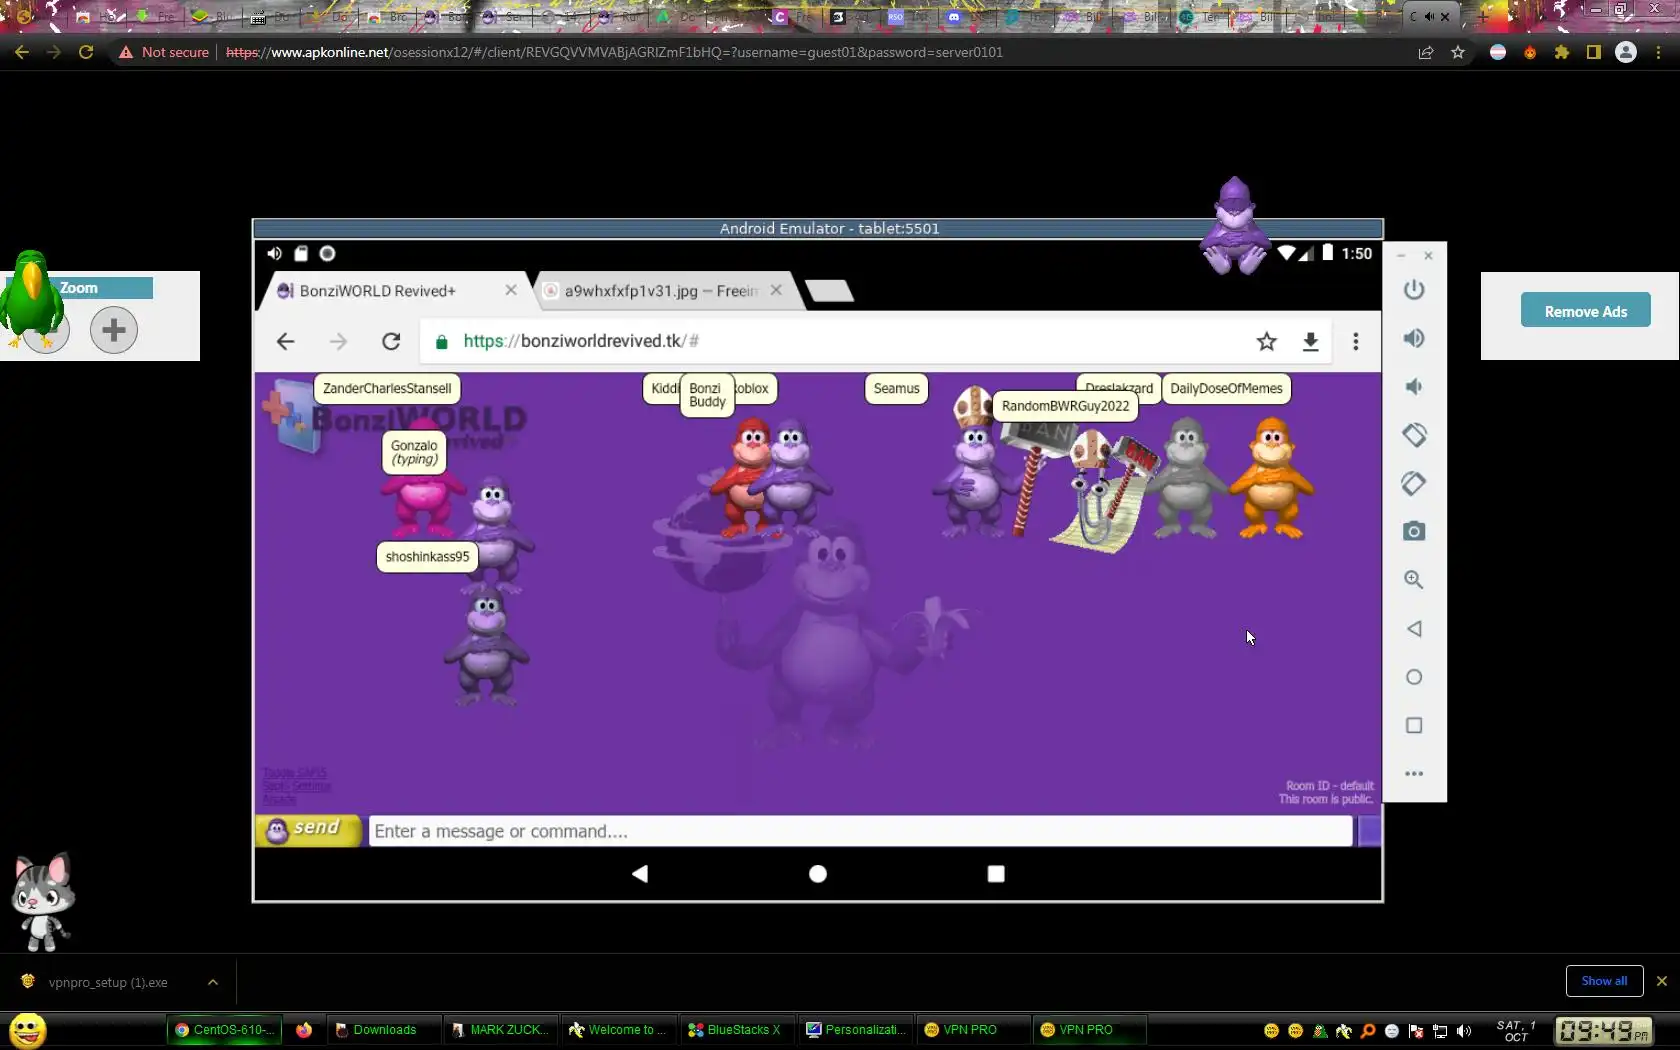
Task: Rotate the emulator left using upper rotate icon
Action: pyautogui.click(x=1413, y=435)
